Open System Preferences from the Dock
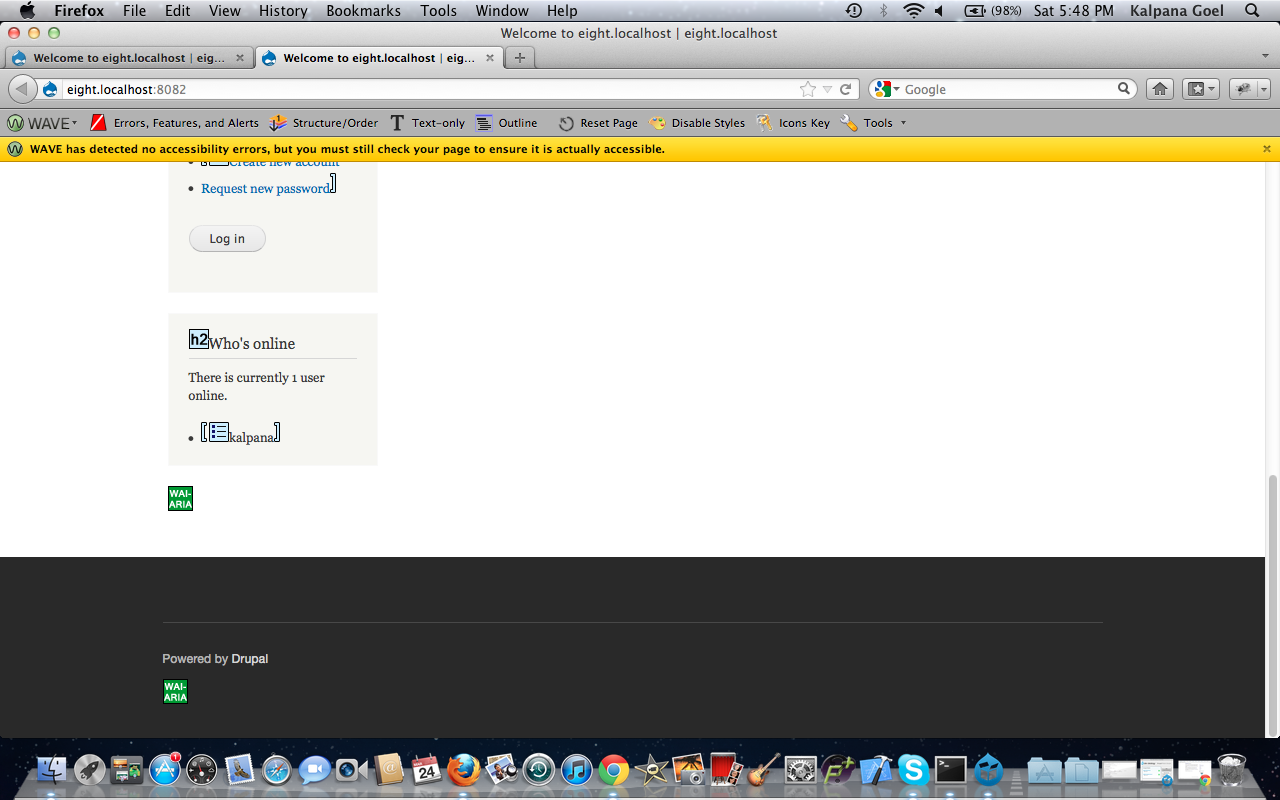The width and height of the screenshot is (1280, 800). coord(800,770)
